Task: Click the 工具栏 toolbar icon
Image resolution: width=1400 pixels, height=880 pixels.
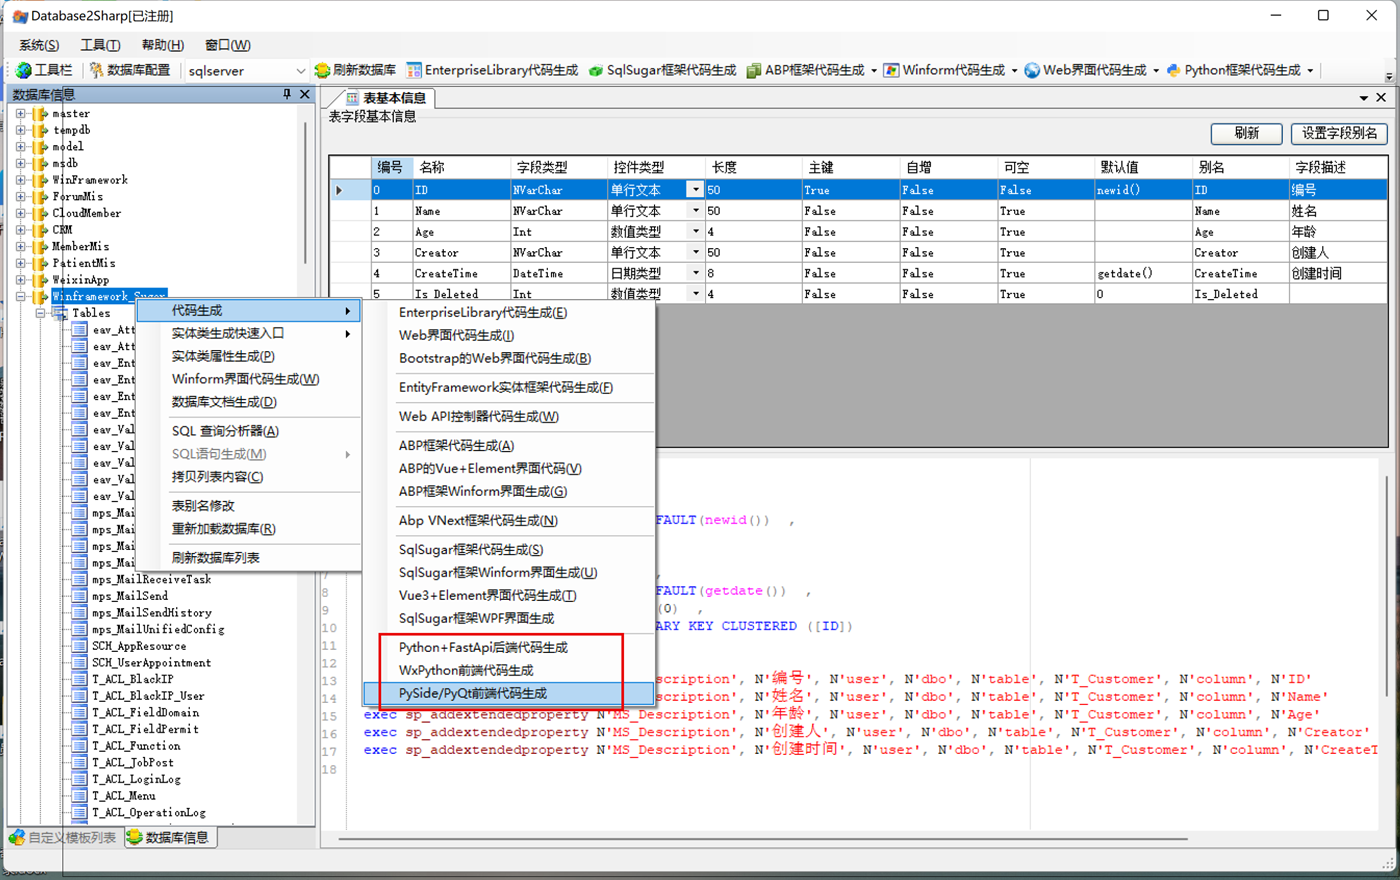Action: (23, 70)
